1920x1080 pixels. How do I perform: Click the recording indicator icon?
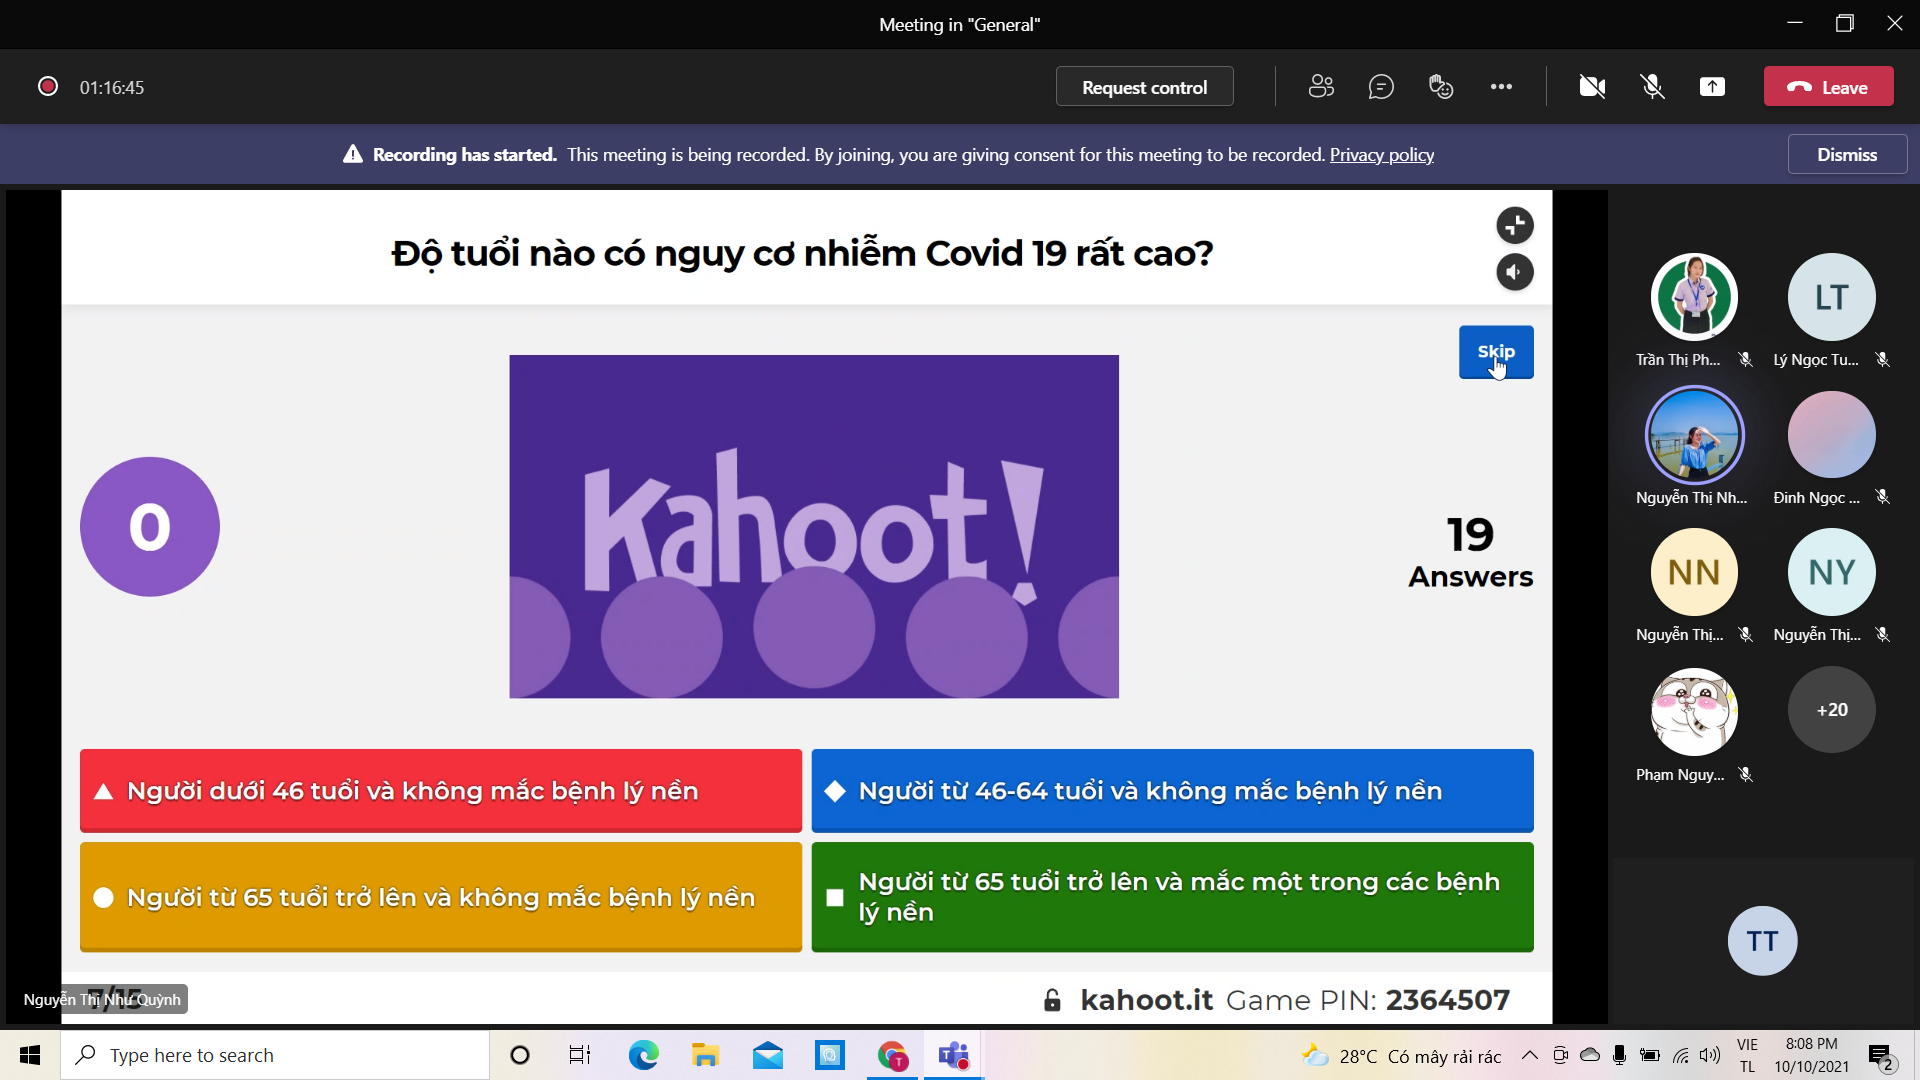[x=47, y=86]
